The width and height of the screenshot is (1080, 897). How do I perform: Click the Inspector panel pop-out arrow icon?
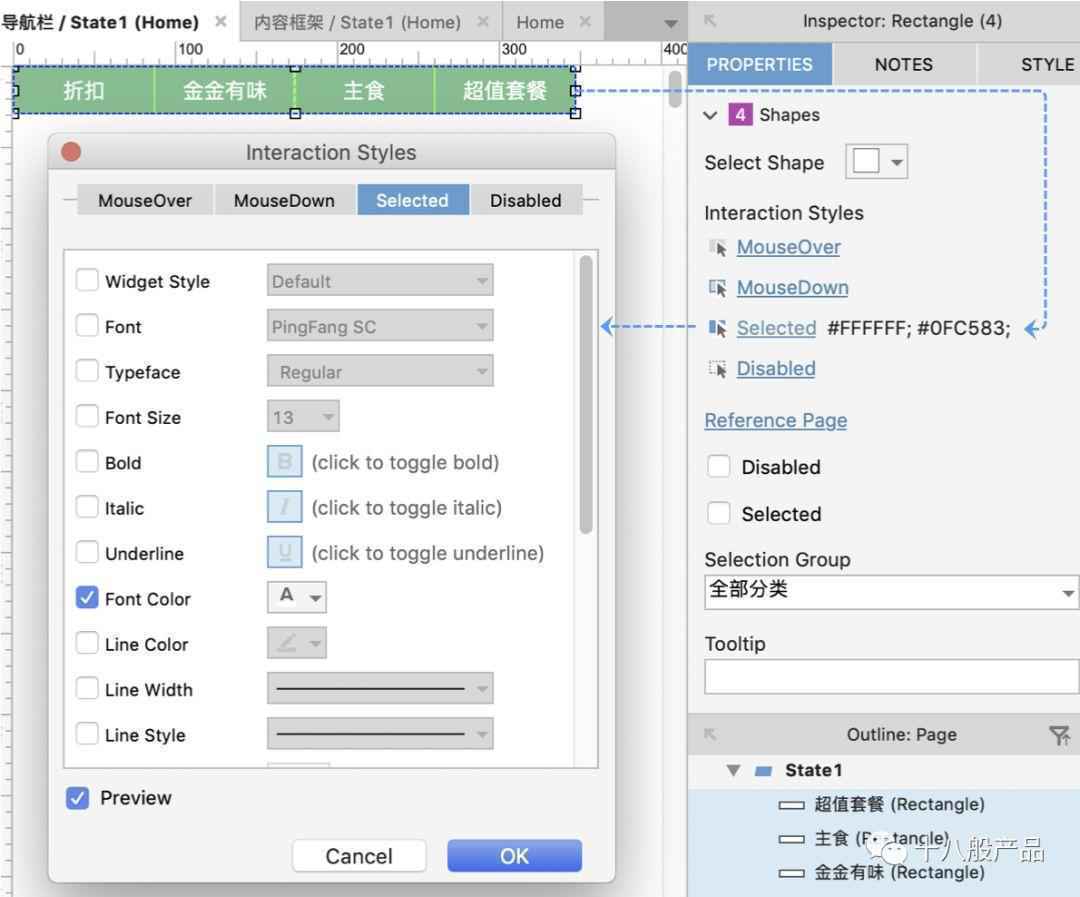pos(710,21)
